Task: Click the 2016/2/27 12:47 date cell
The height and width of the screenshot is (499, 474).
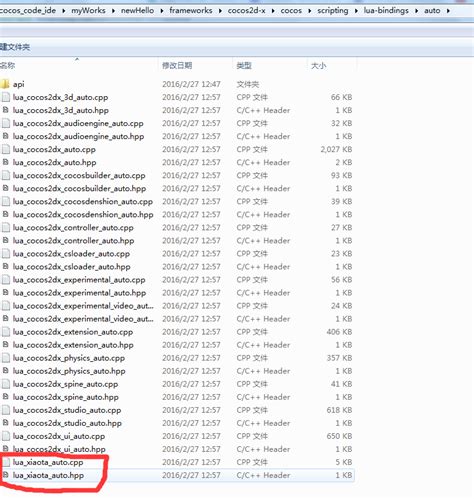Action: tap(191, 84)
